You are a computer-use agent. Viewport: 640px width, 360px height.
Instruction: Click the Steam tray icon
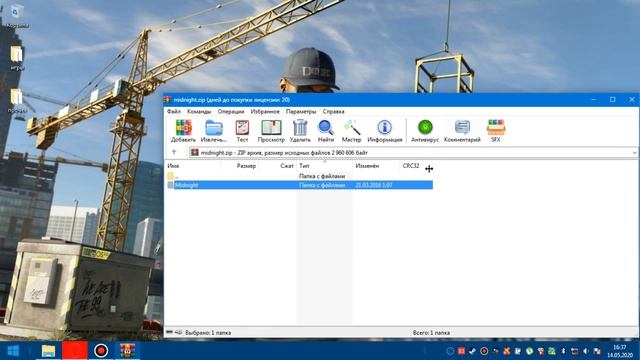pos(472,351)
